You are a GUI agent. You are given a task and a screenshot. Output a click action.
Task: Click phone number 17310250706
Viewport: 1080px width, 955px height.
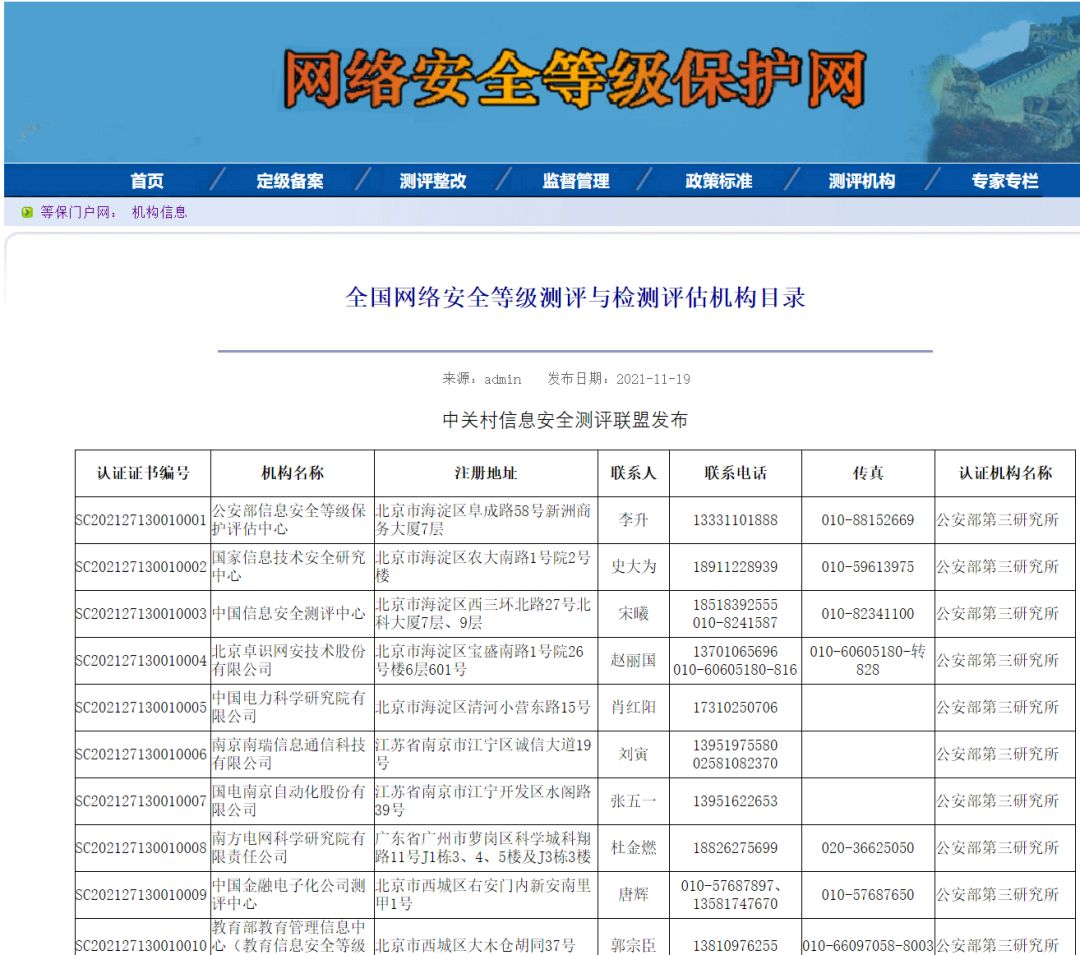pos(736,707)
